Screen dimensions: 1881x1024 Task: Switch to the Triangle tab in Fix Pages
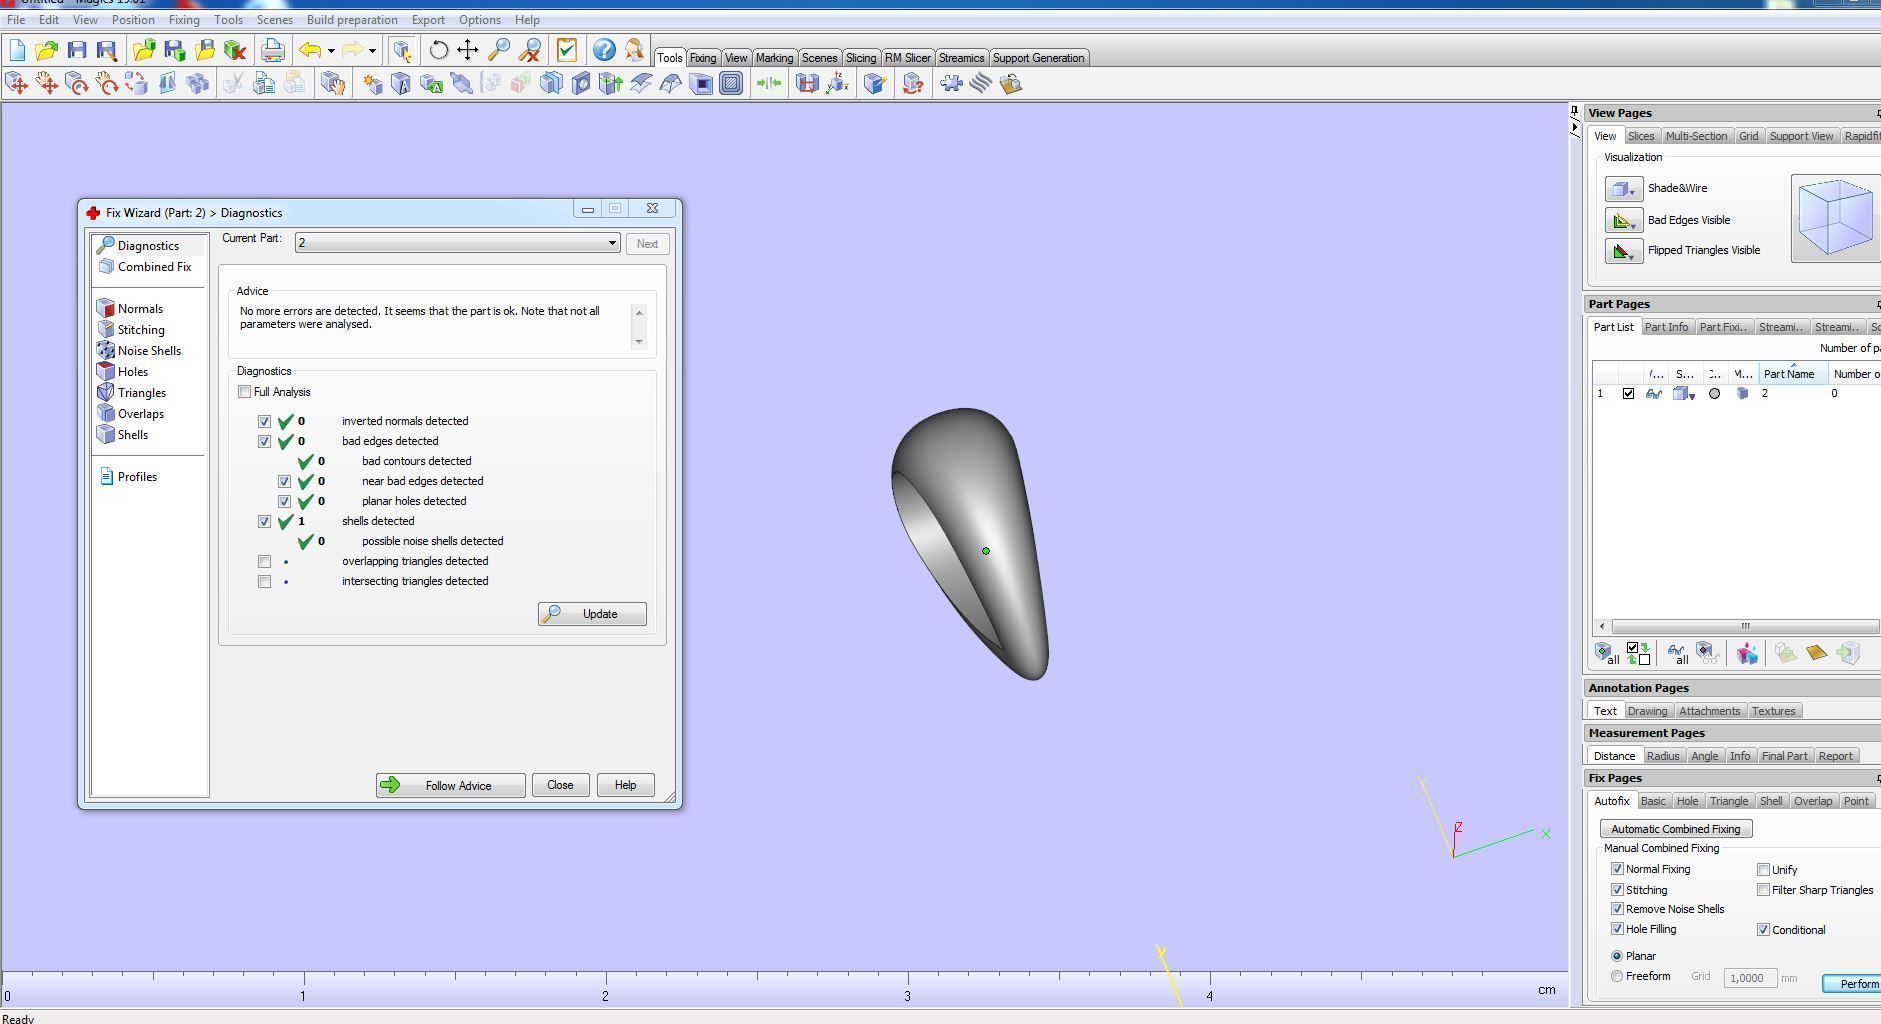pos(1728,801)
